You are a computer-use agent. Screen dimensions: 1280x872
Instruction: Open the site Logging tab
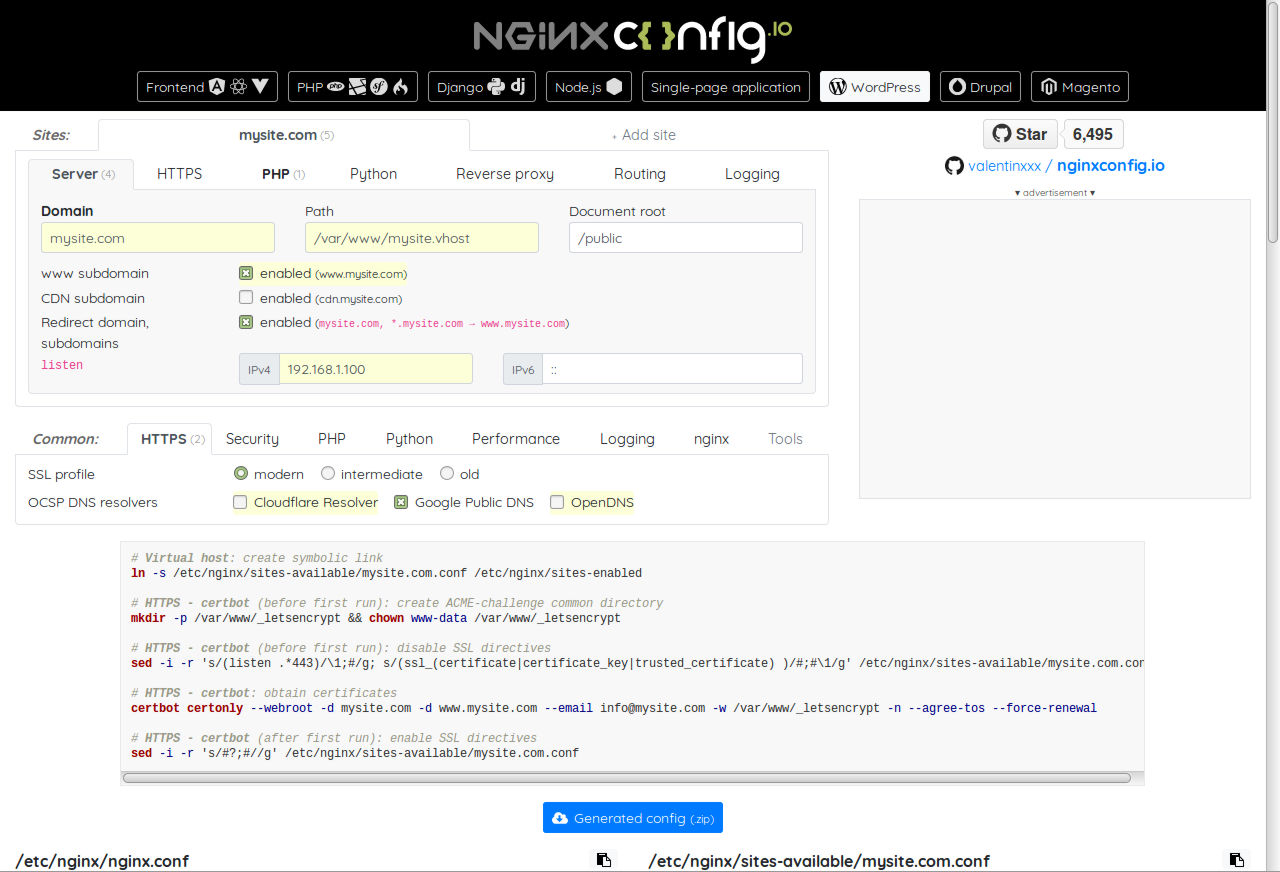[752, 174]
